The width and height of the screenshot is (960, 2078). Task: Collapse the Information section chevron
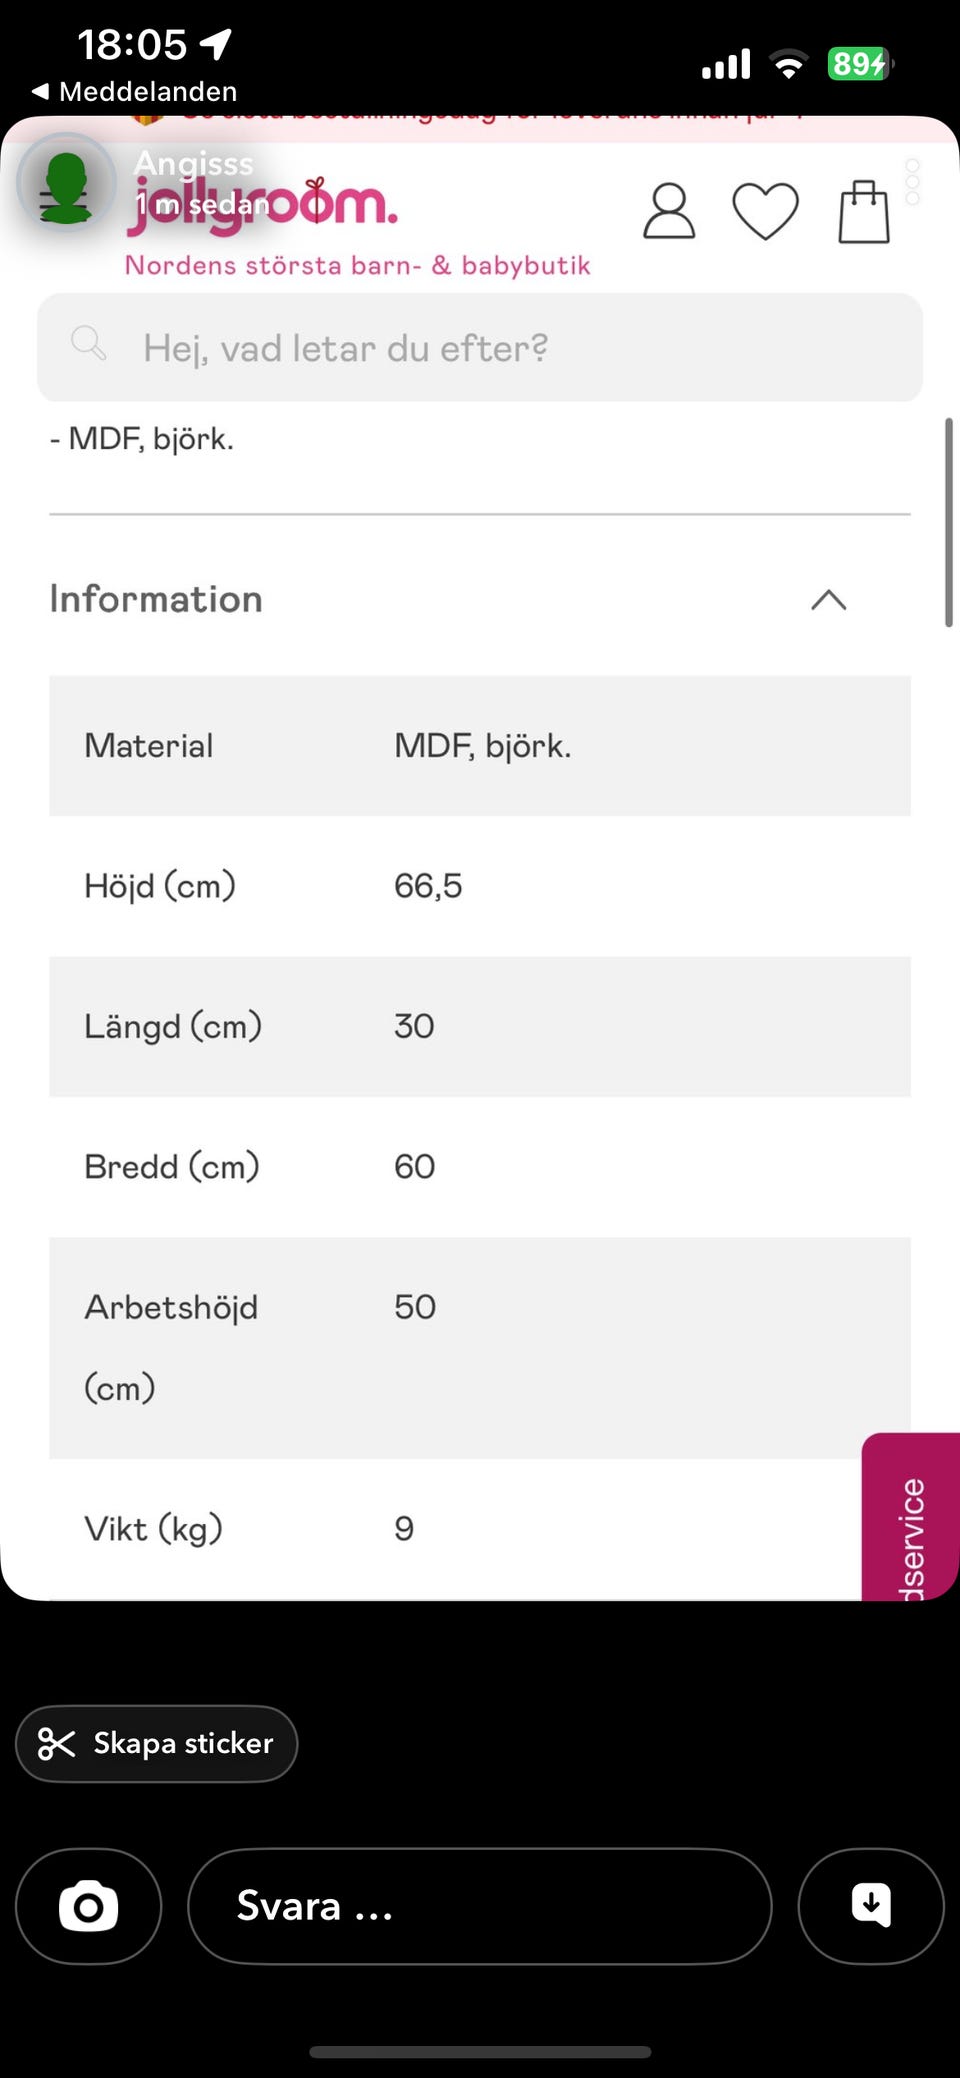point(828,600)
